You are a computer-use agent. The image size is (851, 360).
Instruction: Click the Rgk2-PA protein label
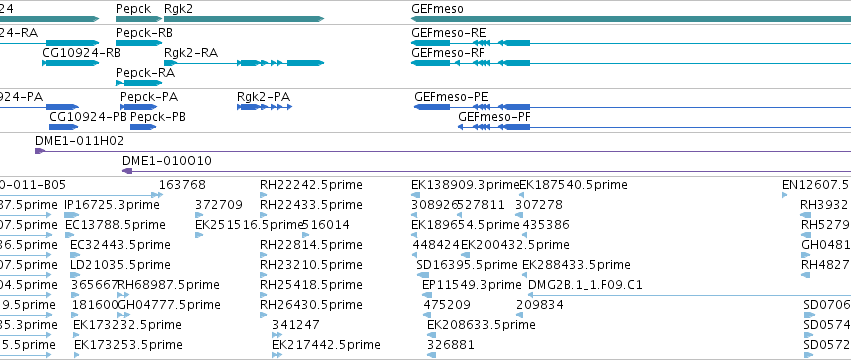click(x=263, y=97)
